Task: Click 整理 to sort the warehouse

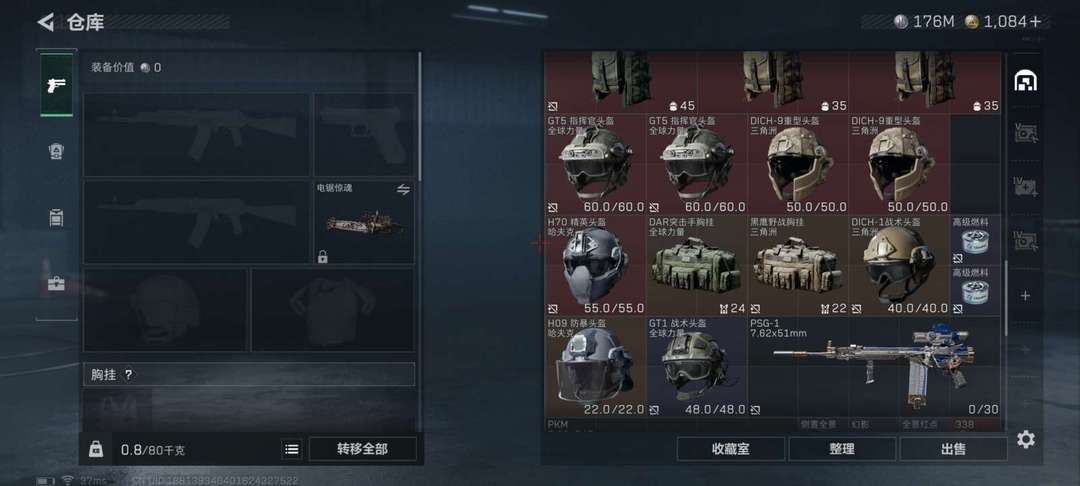Action: click(x=842, y=449)
